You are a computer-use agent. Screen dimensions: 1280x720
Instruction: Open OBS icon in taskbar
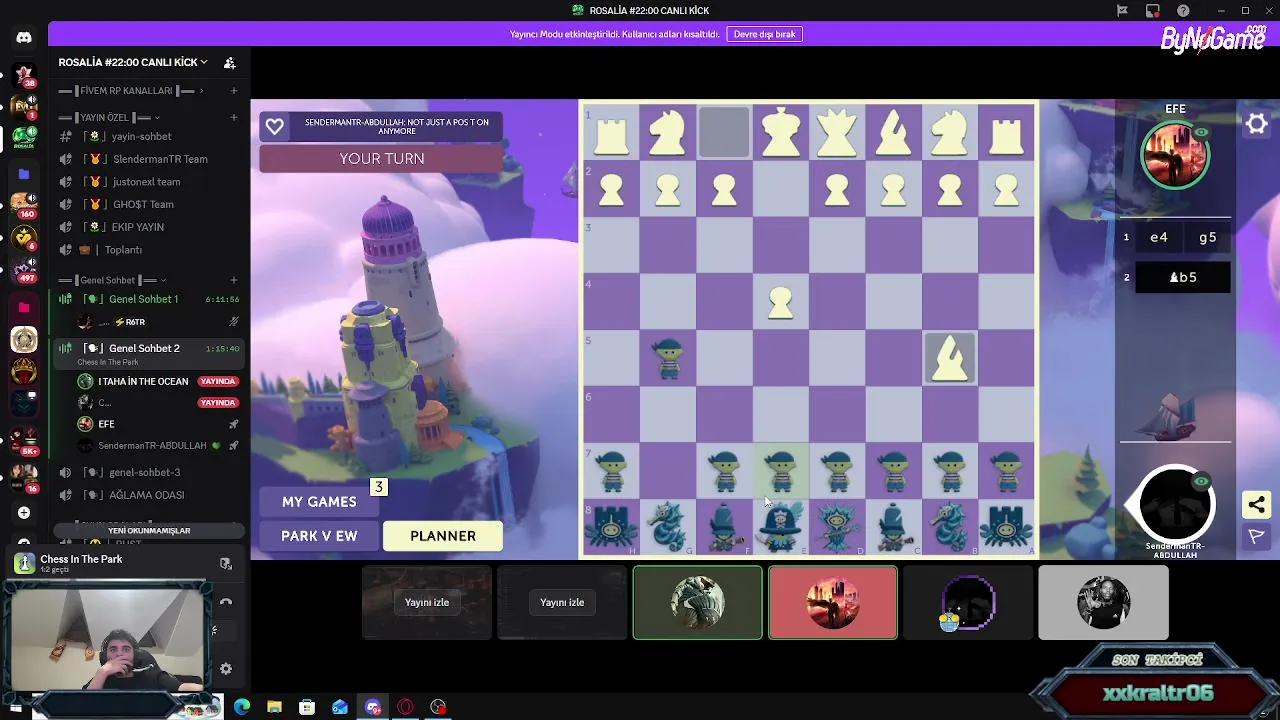coord(438,707)
